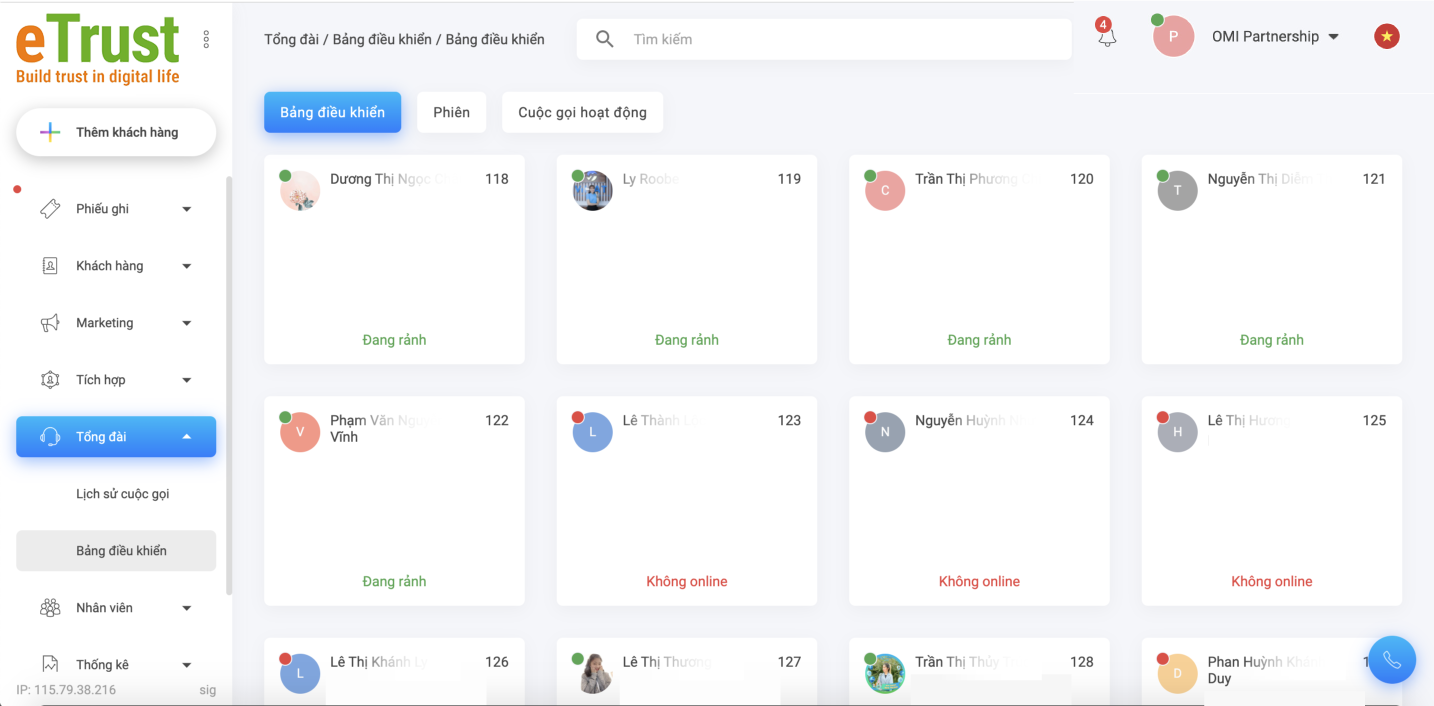Click the Thêm khách hàng button

[116, 132]
